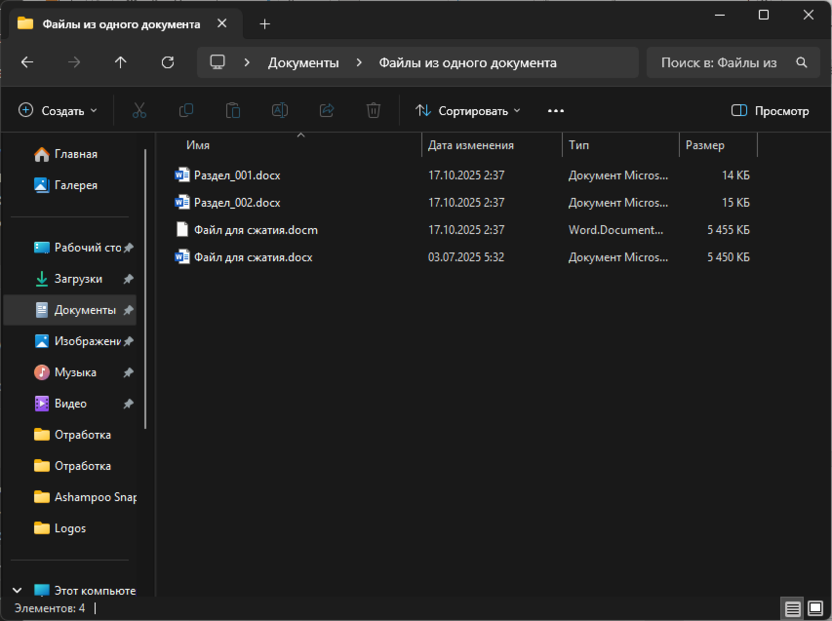
Task: Click the search field for this folder
Action: tap(720, 62)
